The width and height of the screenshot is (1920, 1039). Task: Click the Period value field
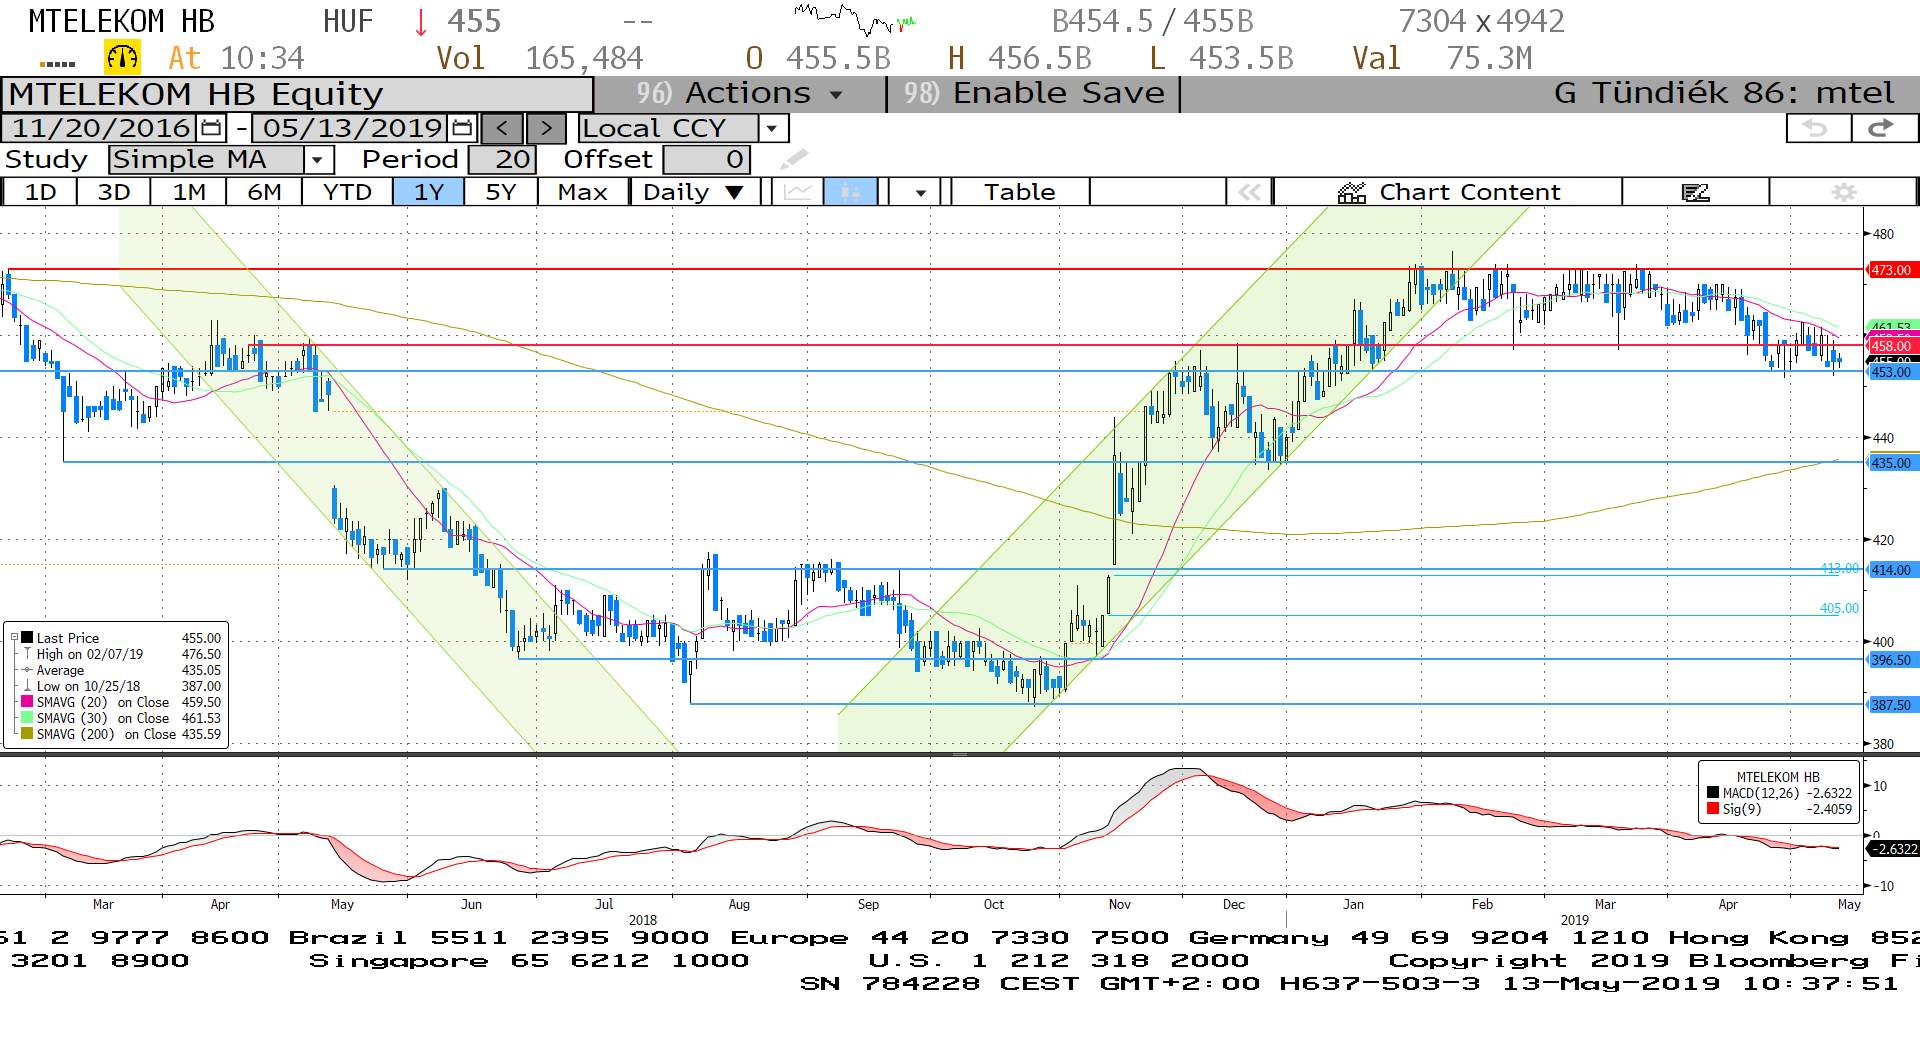pyautogui.click(x=502, y=160)
